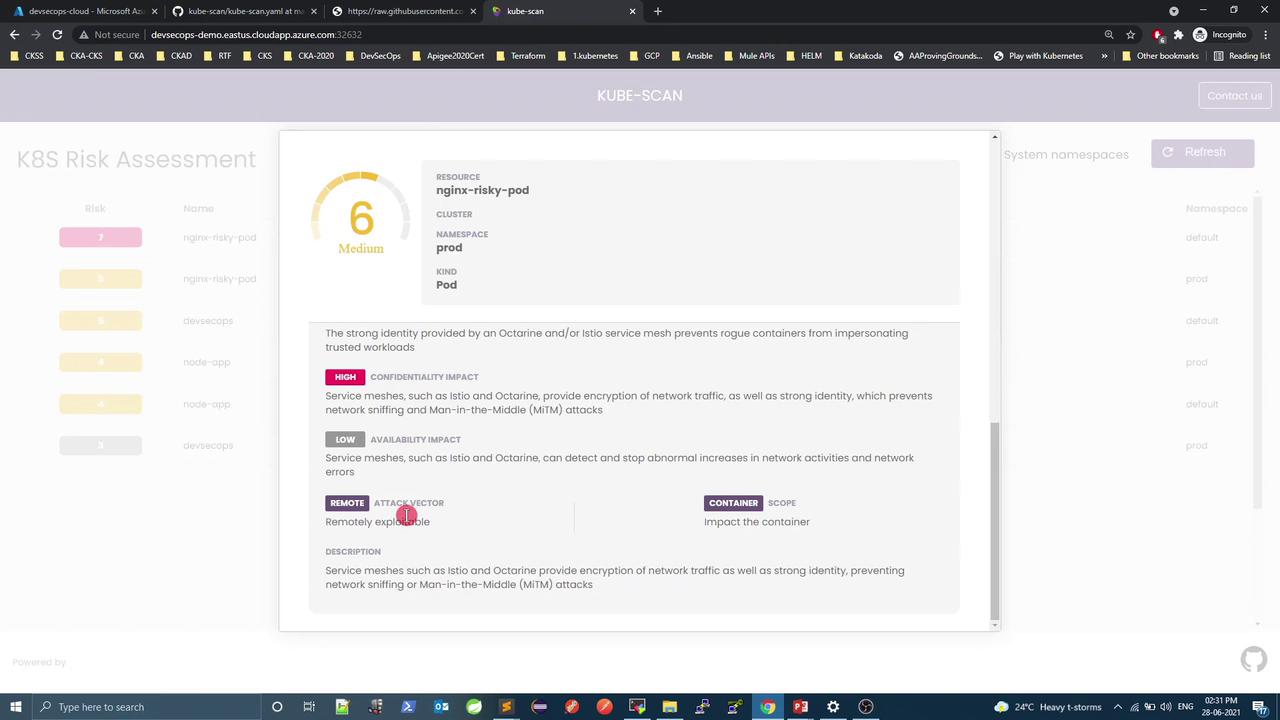Screen dimensions: 1280x720
Task: Click the kind value Pod in dialog
Action: (x=446, y=284)
